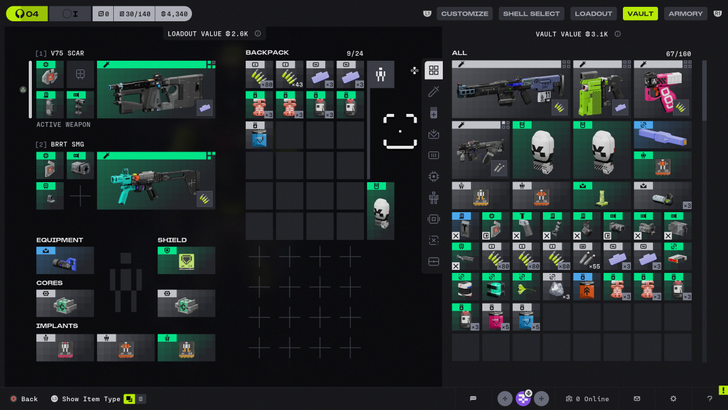Filter vault by cores chip icon
Image resolution: width=728 pixels, height=410 pixels.
pyautogui.click(x=434, y=176)
